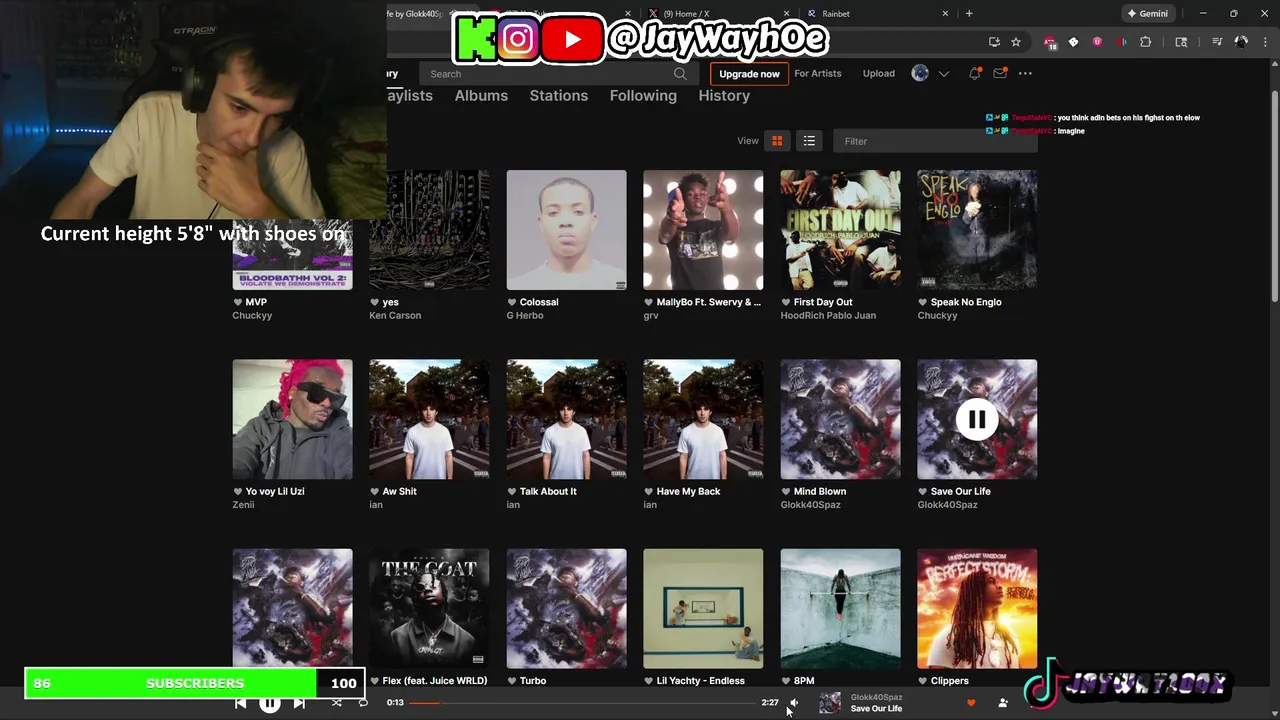This screenshot has height=720, width=1280.
Task: Toggle heart on Colossal
Action: coord(511,302)
